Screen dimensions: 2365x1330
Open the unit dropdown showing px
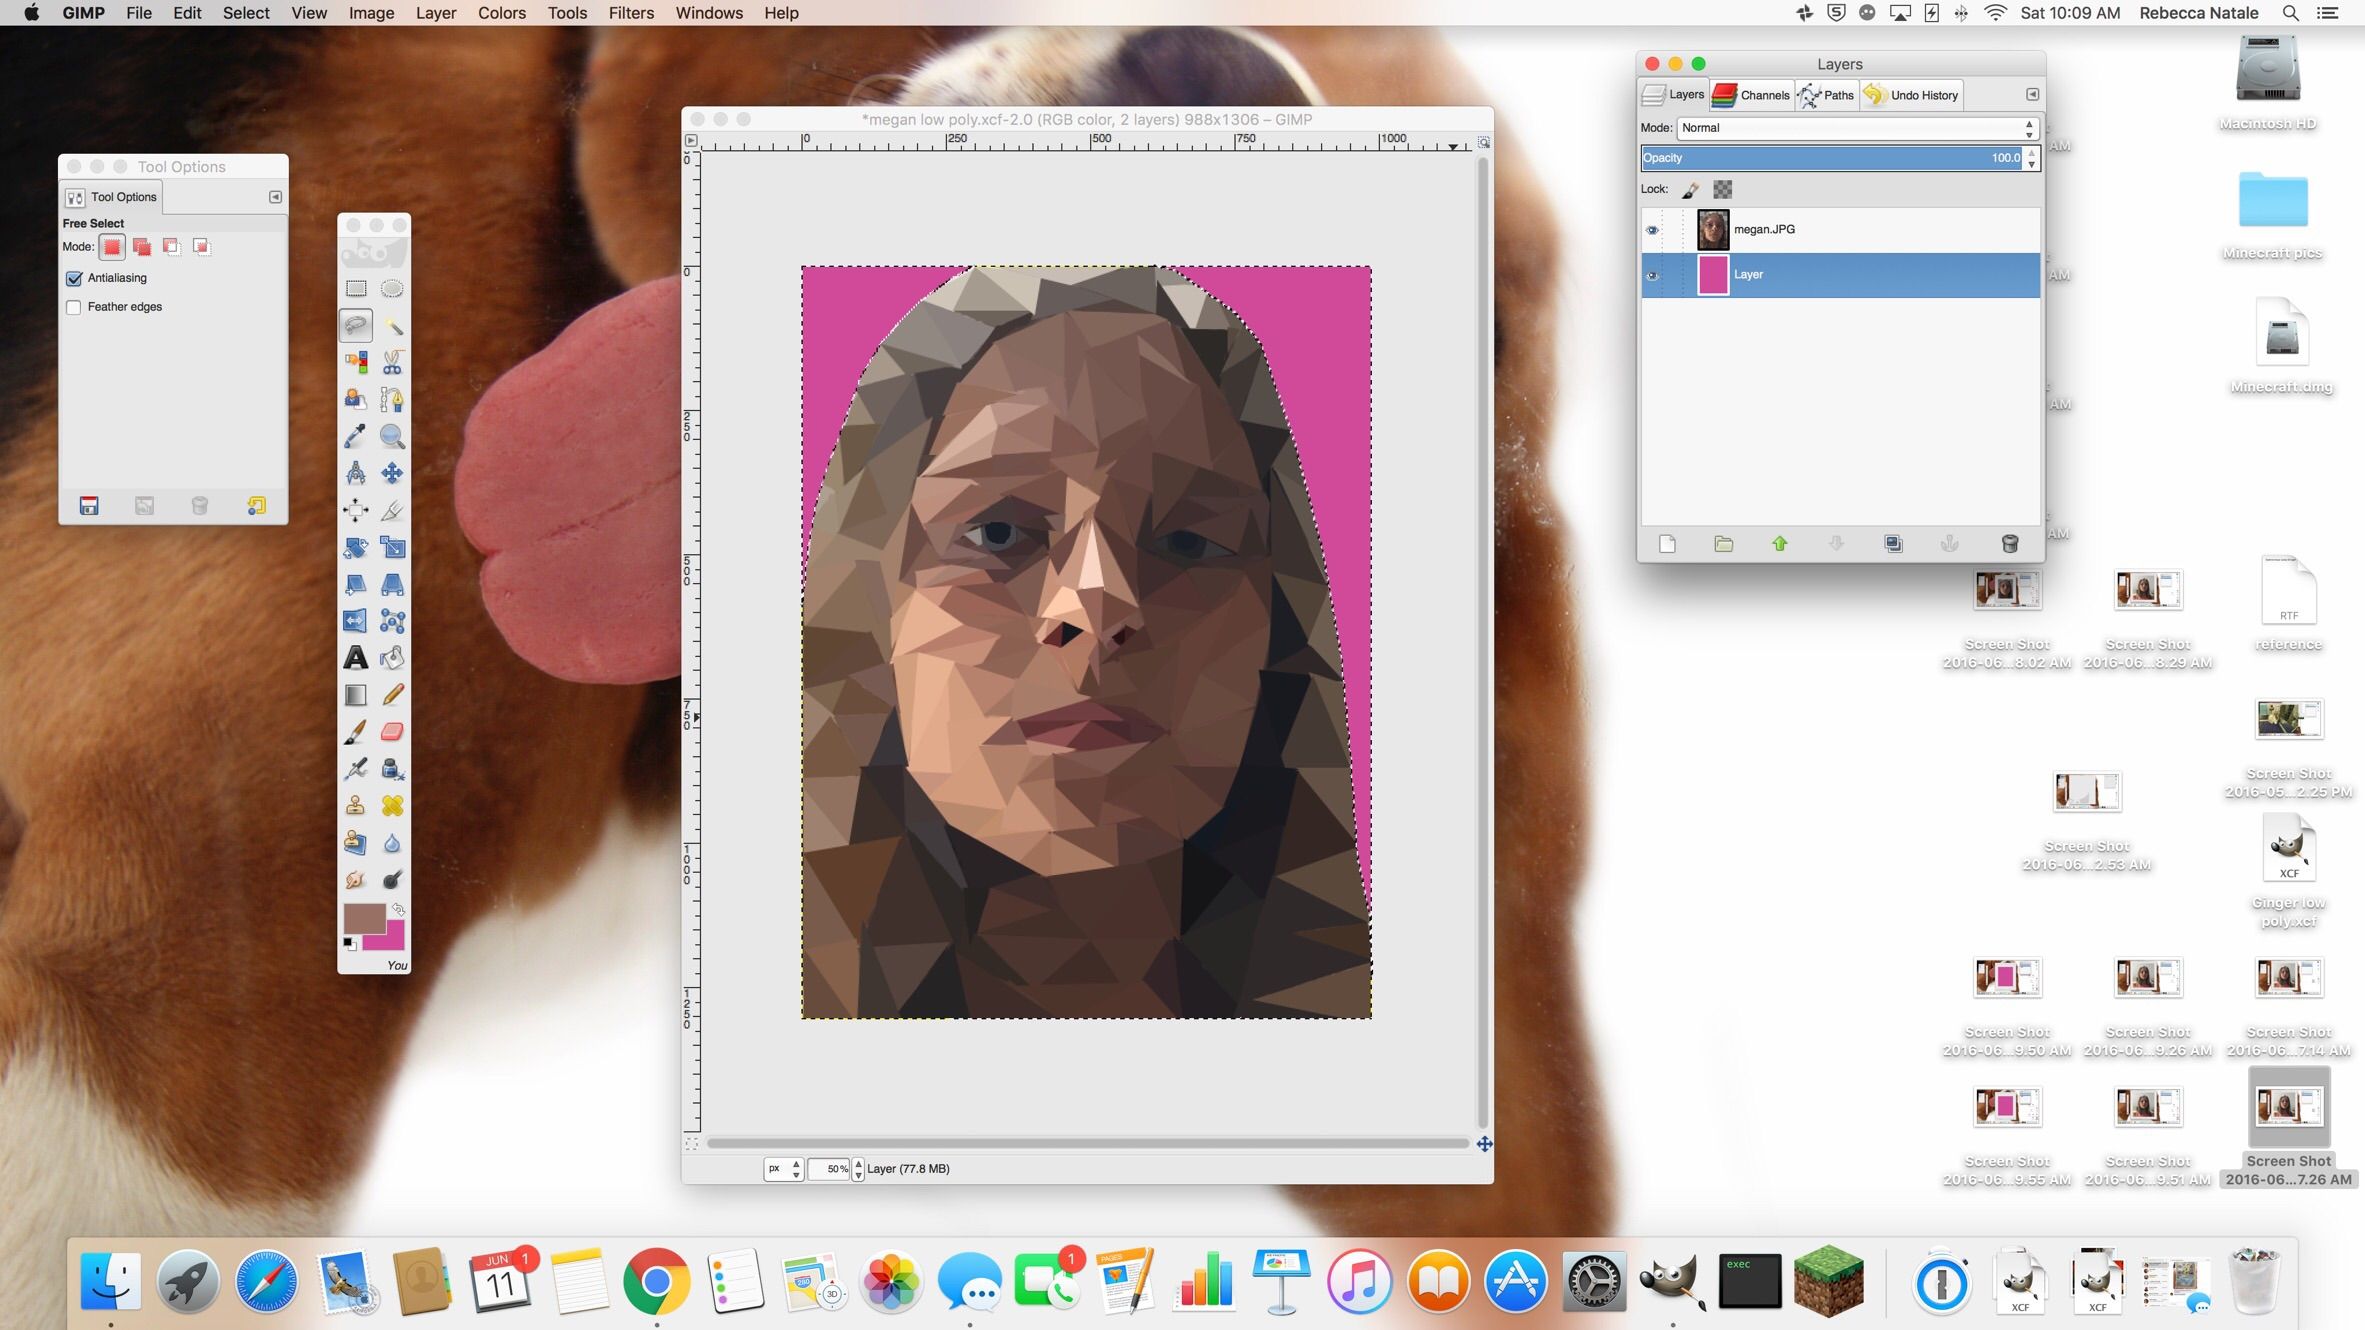pos(783,1168)
